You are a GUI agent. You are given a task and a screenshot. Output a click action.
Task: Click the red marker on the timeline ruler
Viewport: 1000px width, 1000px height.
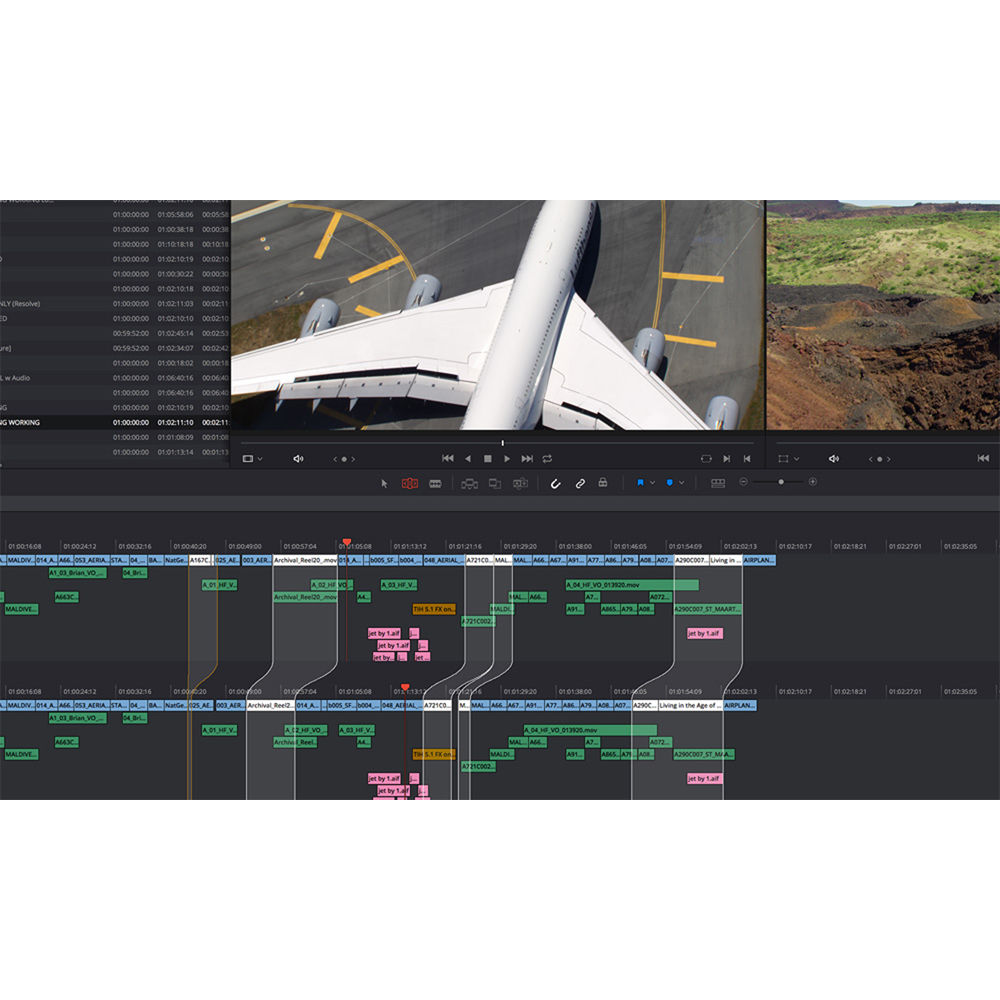(x=345, y=540)
